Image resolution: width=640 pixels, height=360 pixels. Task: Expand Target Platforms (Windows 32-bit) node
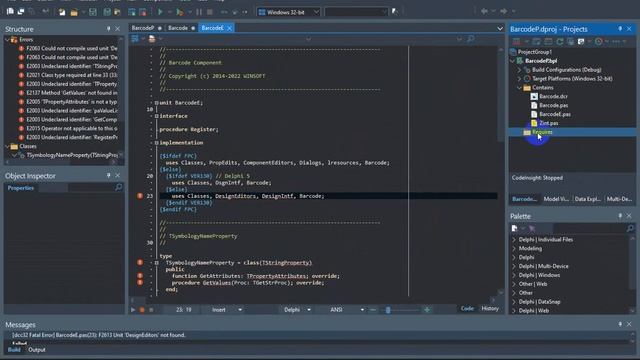click(519, 79)
